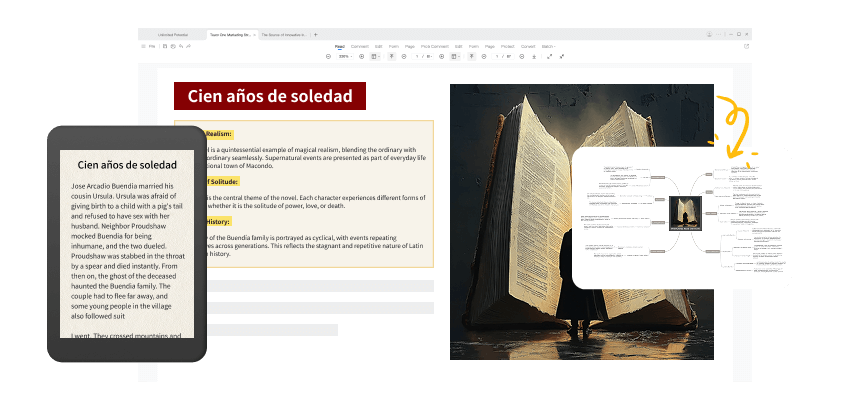The image size is (848, 412).
Task: Switch to The Source of Innovative tab
Action: tap(283, 34)
